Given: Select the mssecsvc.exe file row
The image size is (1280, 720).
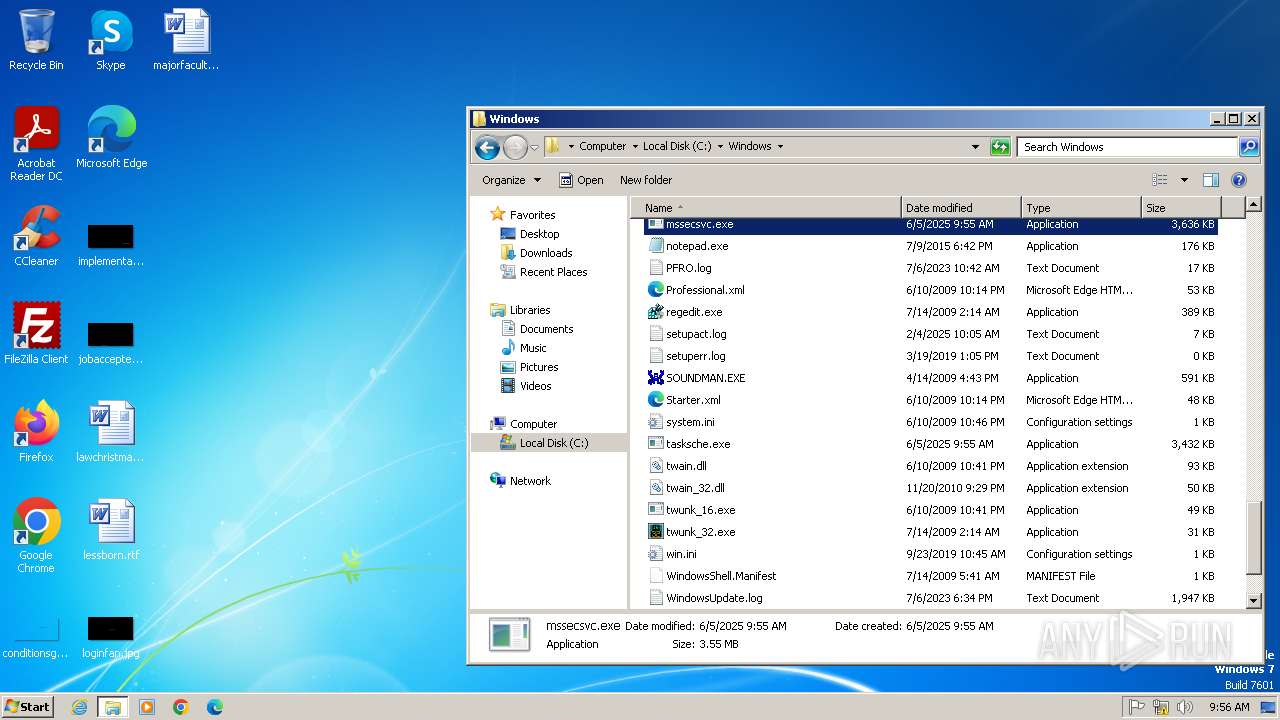Looking at the screenshot, I should point(931,225).
